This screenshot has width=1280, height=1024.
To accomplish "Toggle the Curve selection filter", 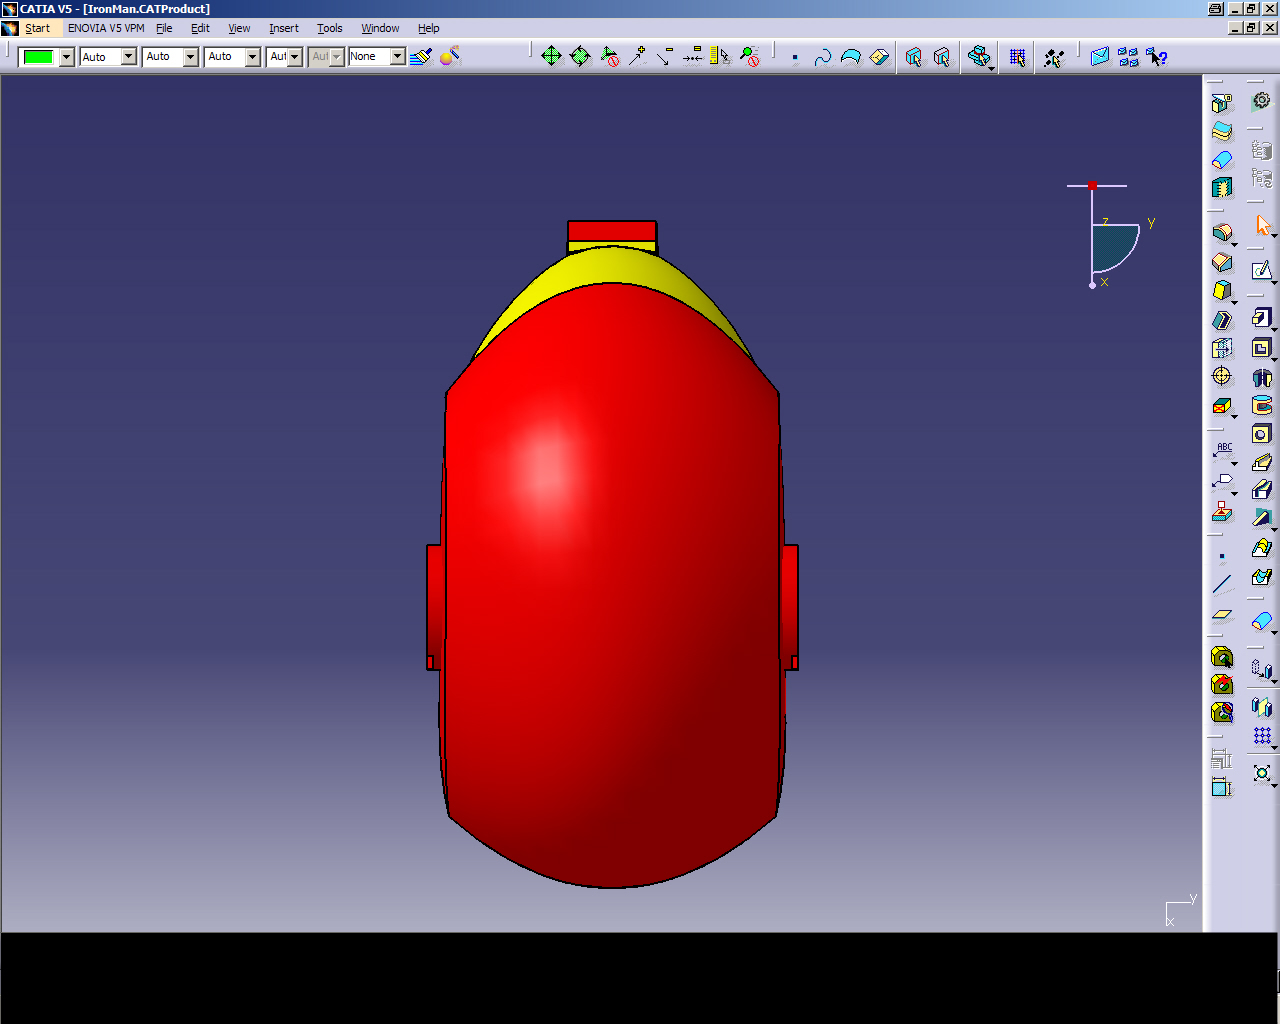I will tap(822, 57).
